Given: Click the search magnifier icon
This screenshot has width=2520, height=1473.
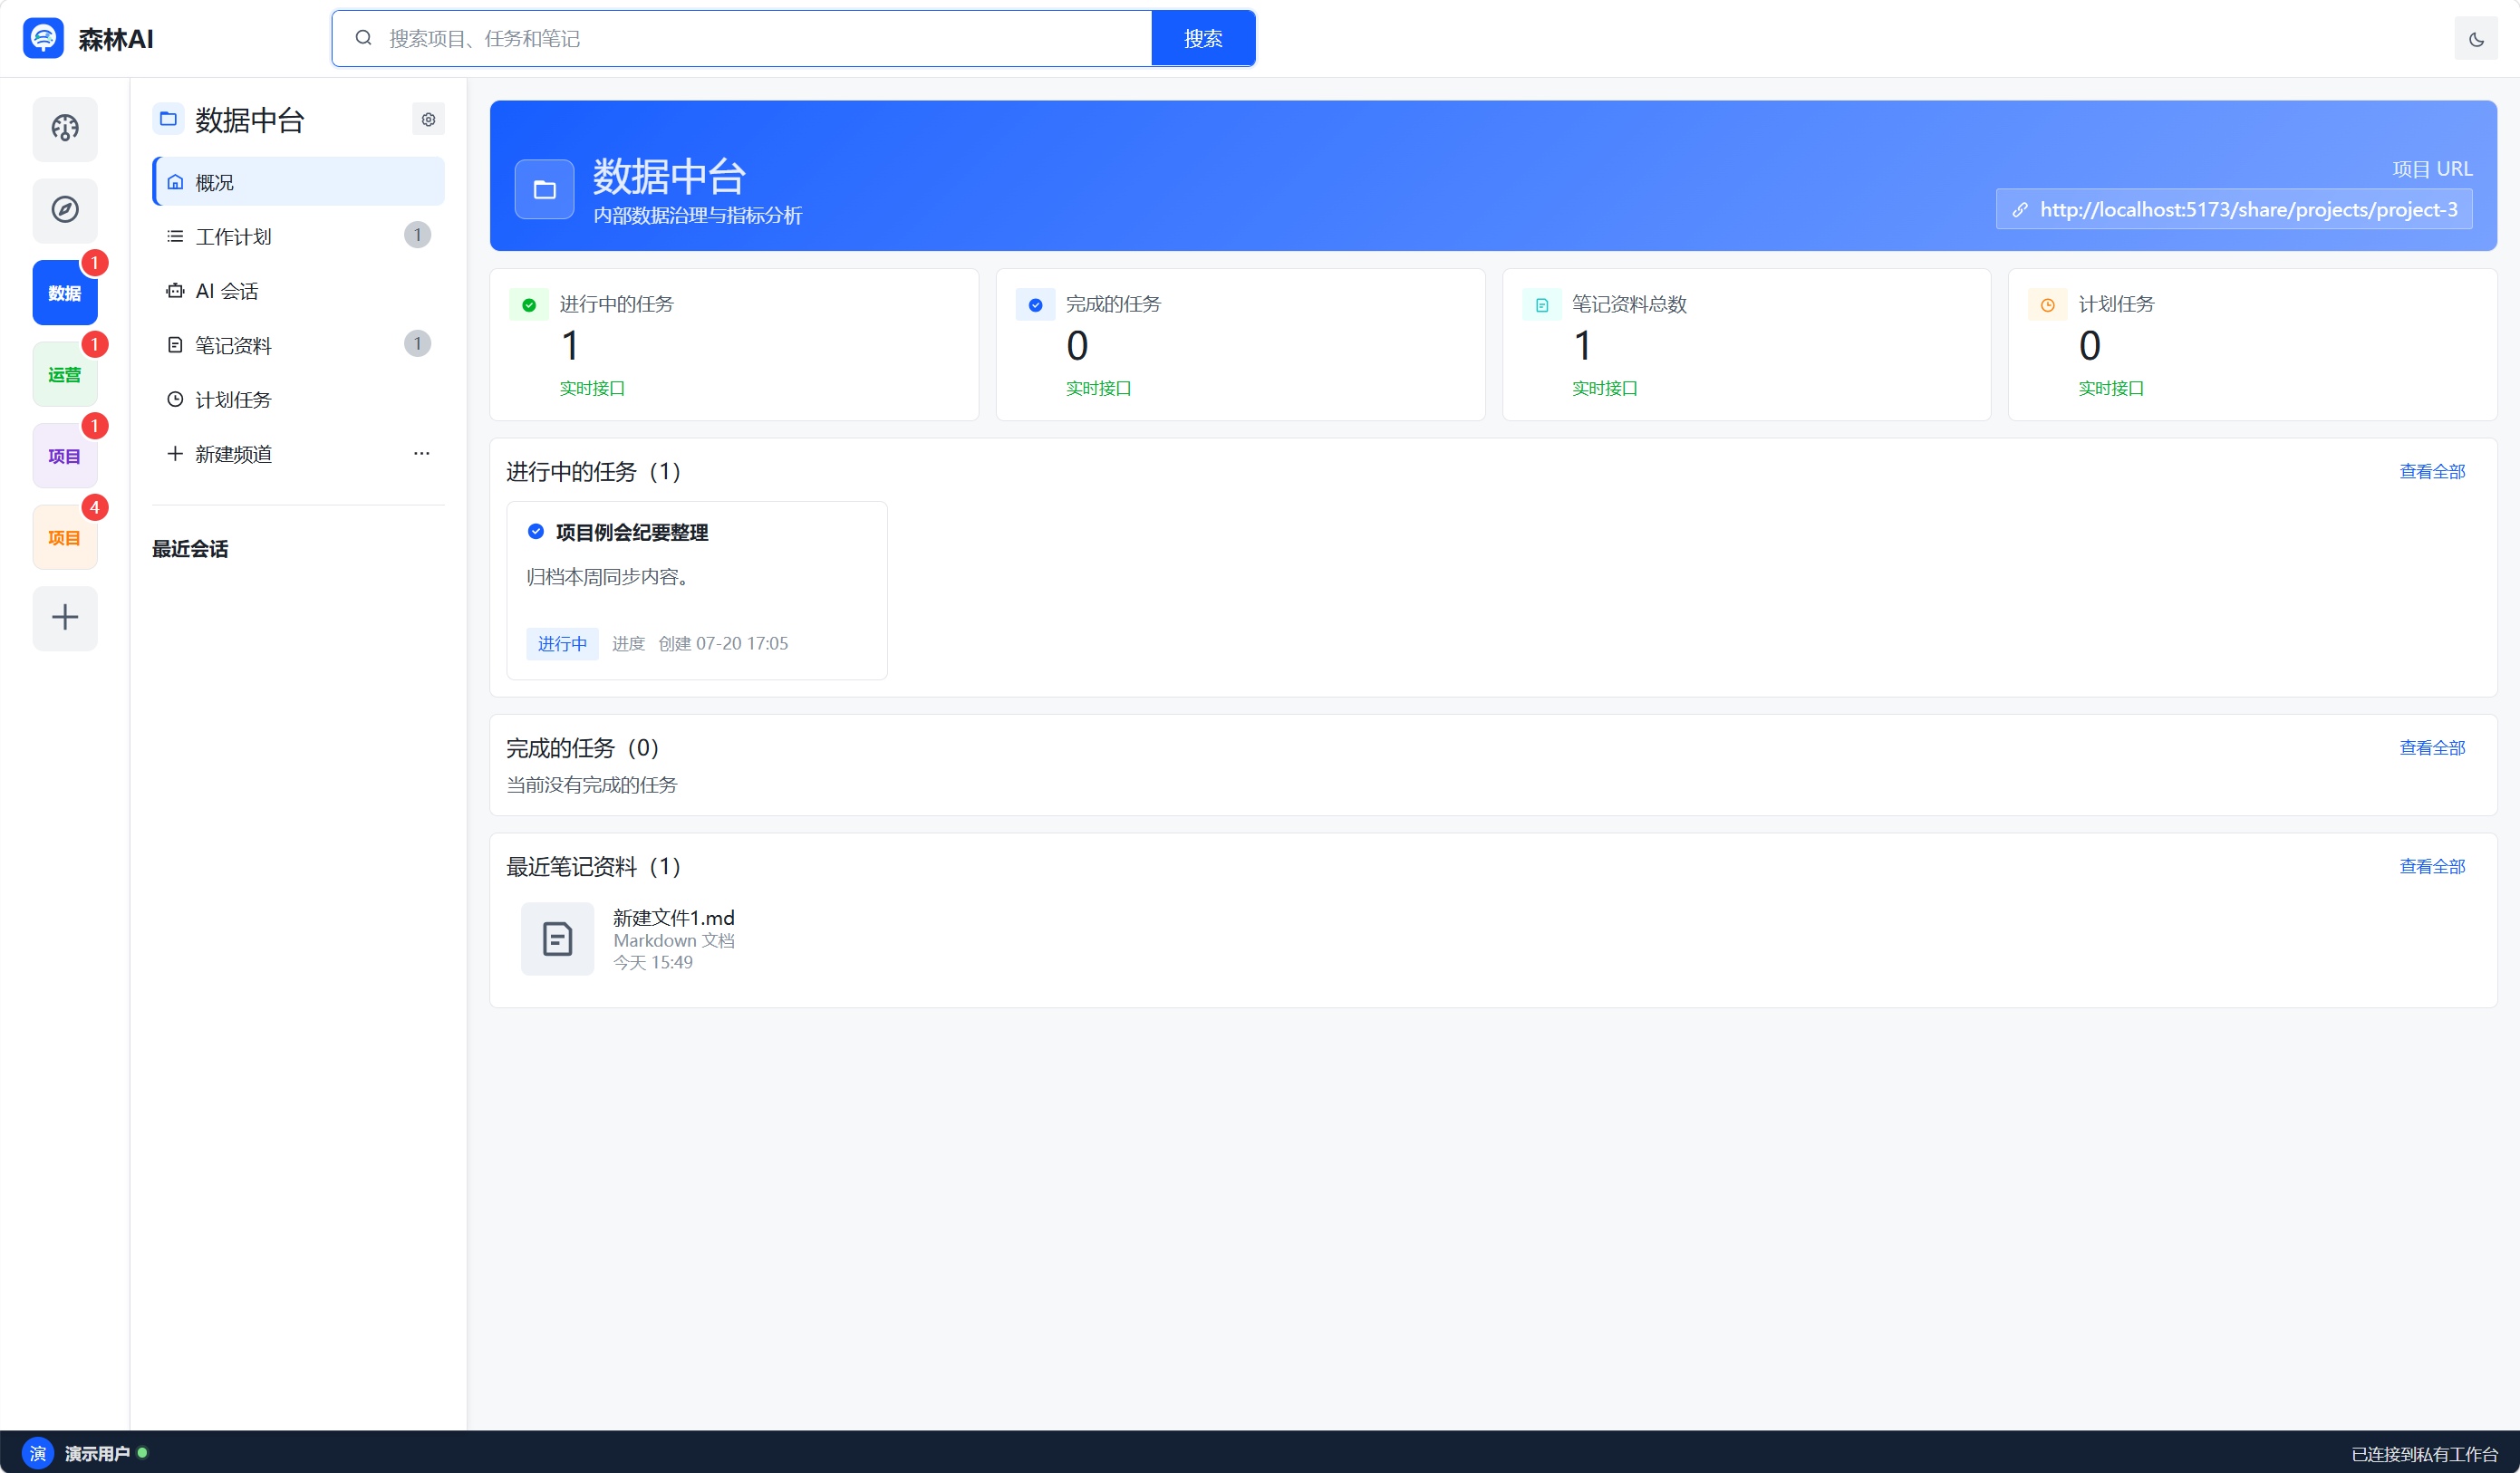Looking at the screenshot, I should tap(364, 38).
